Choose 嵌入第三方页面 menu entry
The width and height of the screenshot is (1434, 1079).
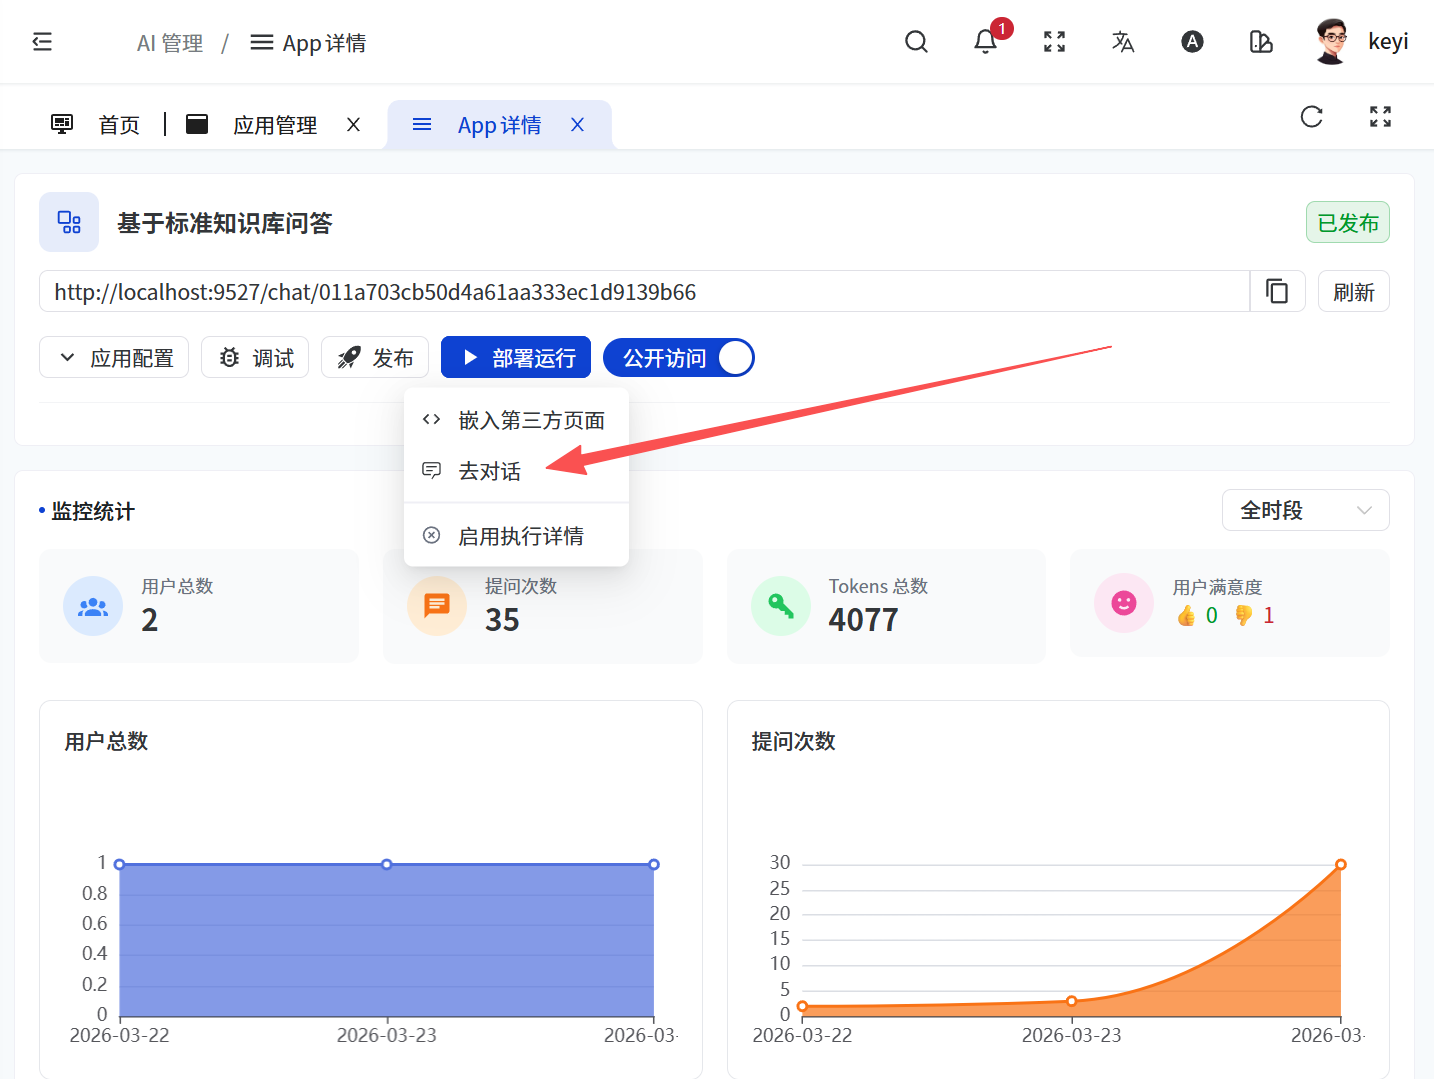point(531,420)
